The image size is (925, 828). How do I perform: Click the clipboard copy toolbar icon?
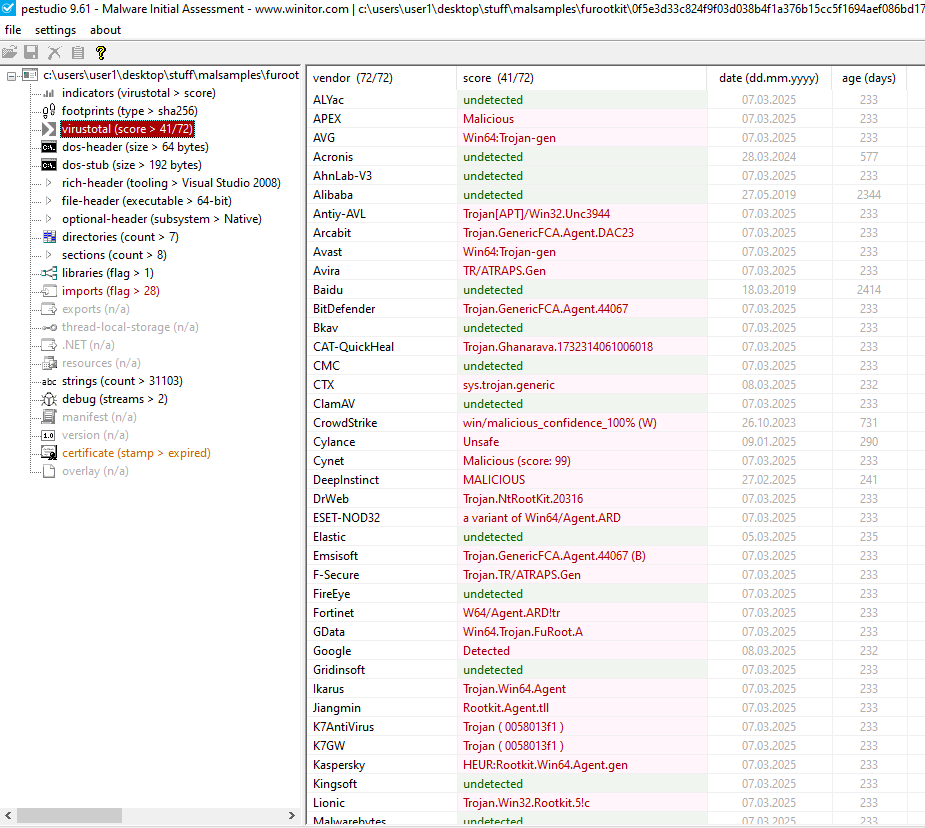point(77,52)
